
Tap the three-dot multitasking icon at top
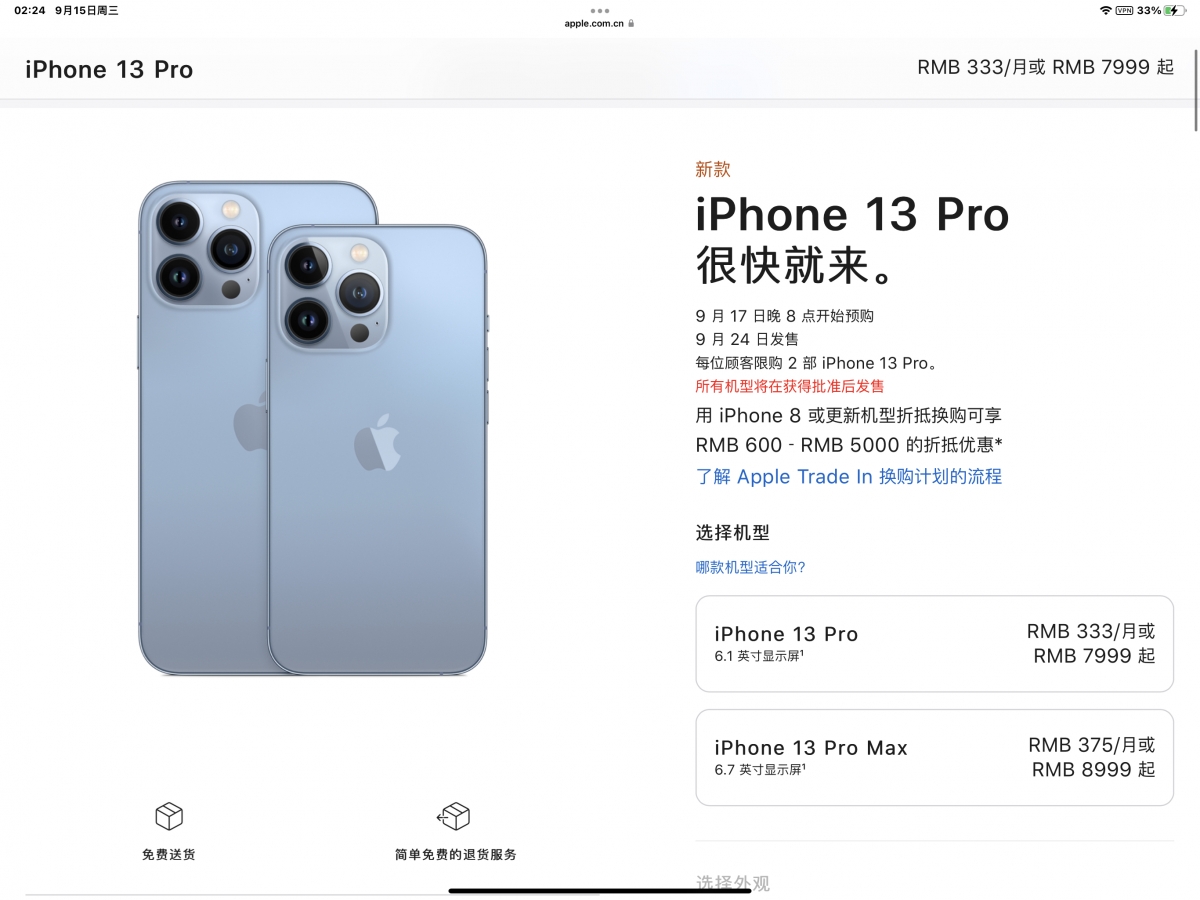coord(600,10)
